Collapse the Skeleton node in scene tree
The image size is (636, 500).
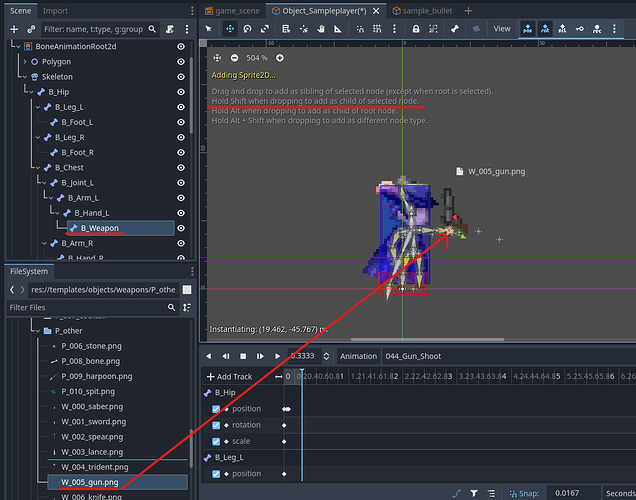click(24, 76)
